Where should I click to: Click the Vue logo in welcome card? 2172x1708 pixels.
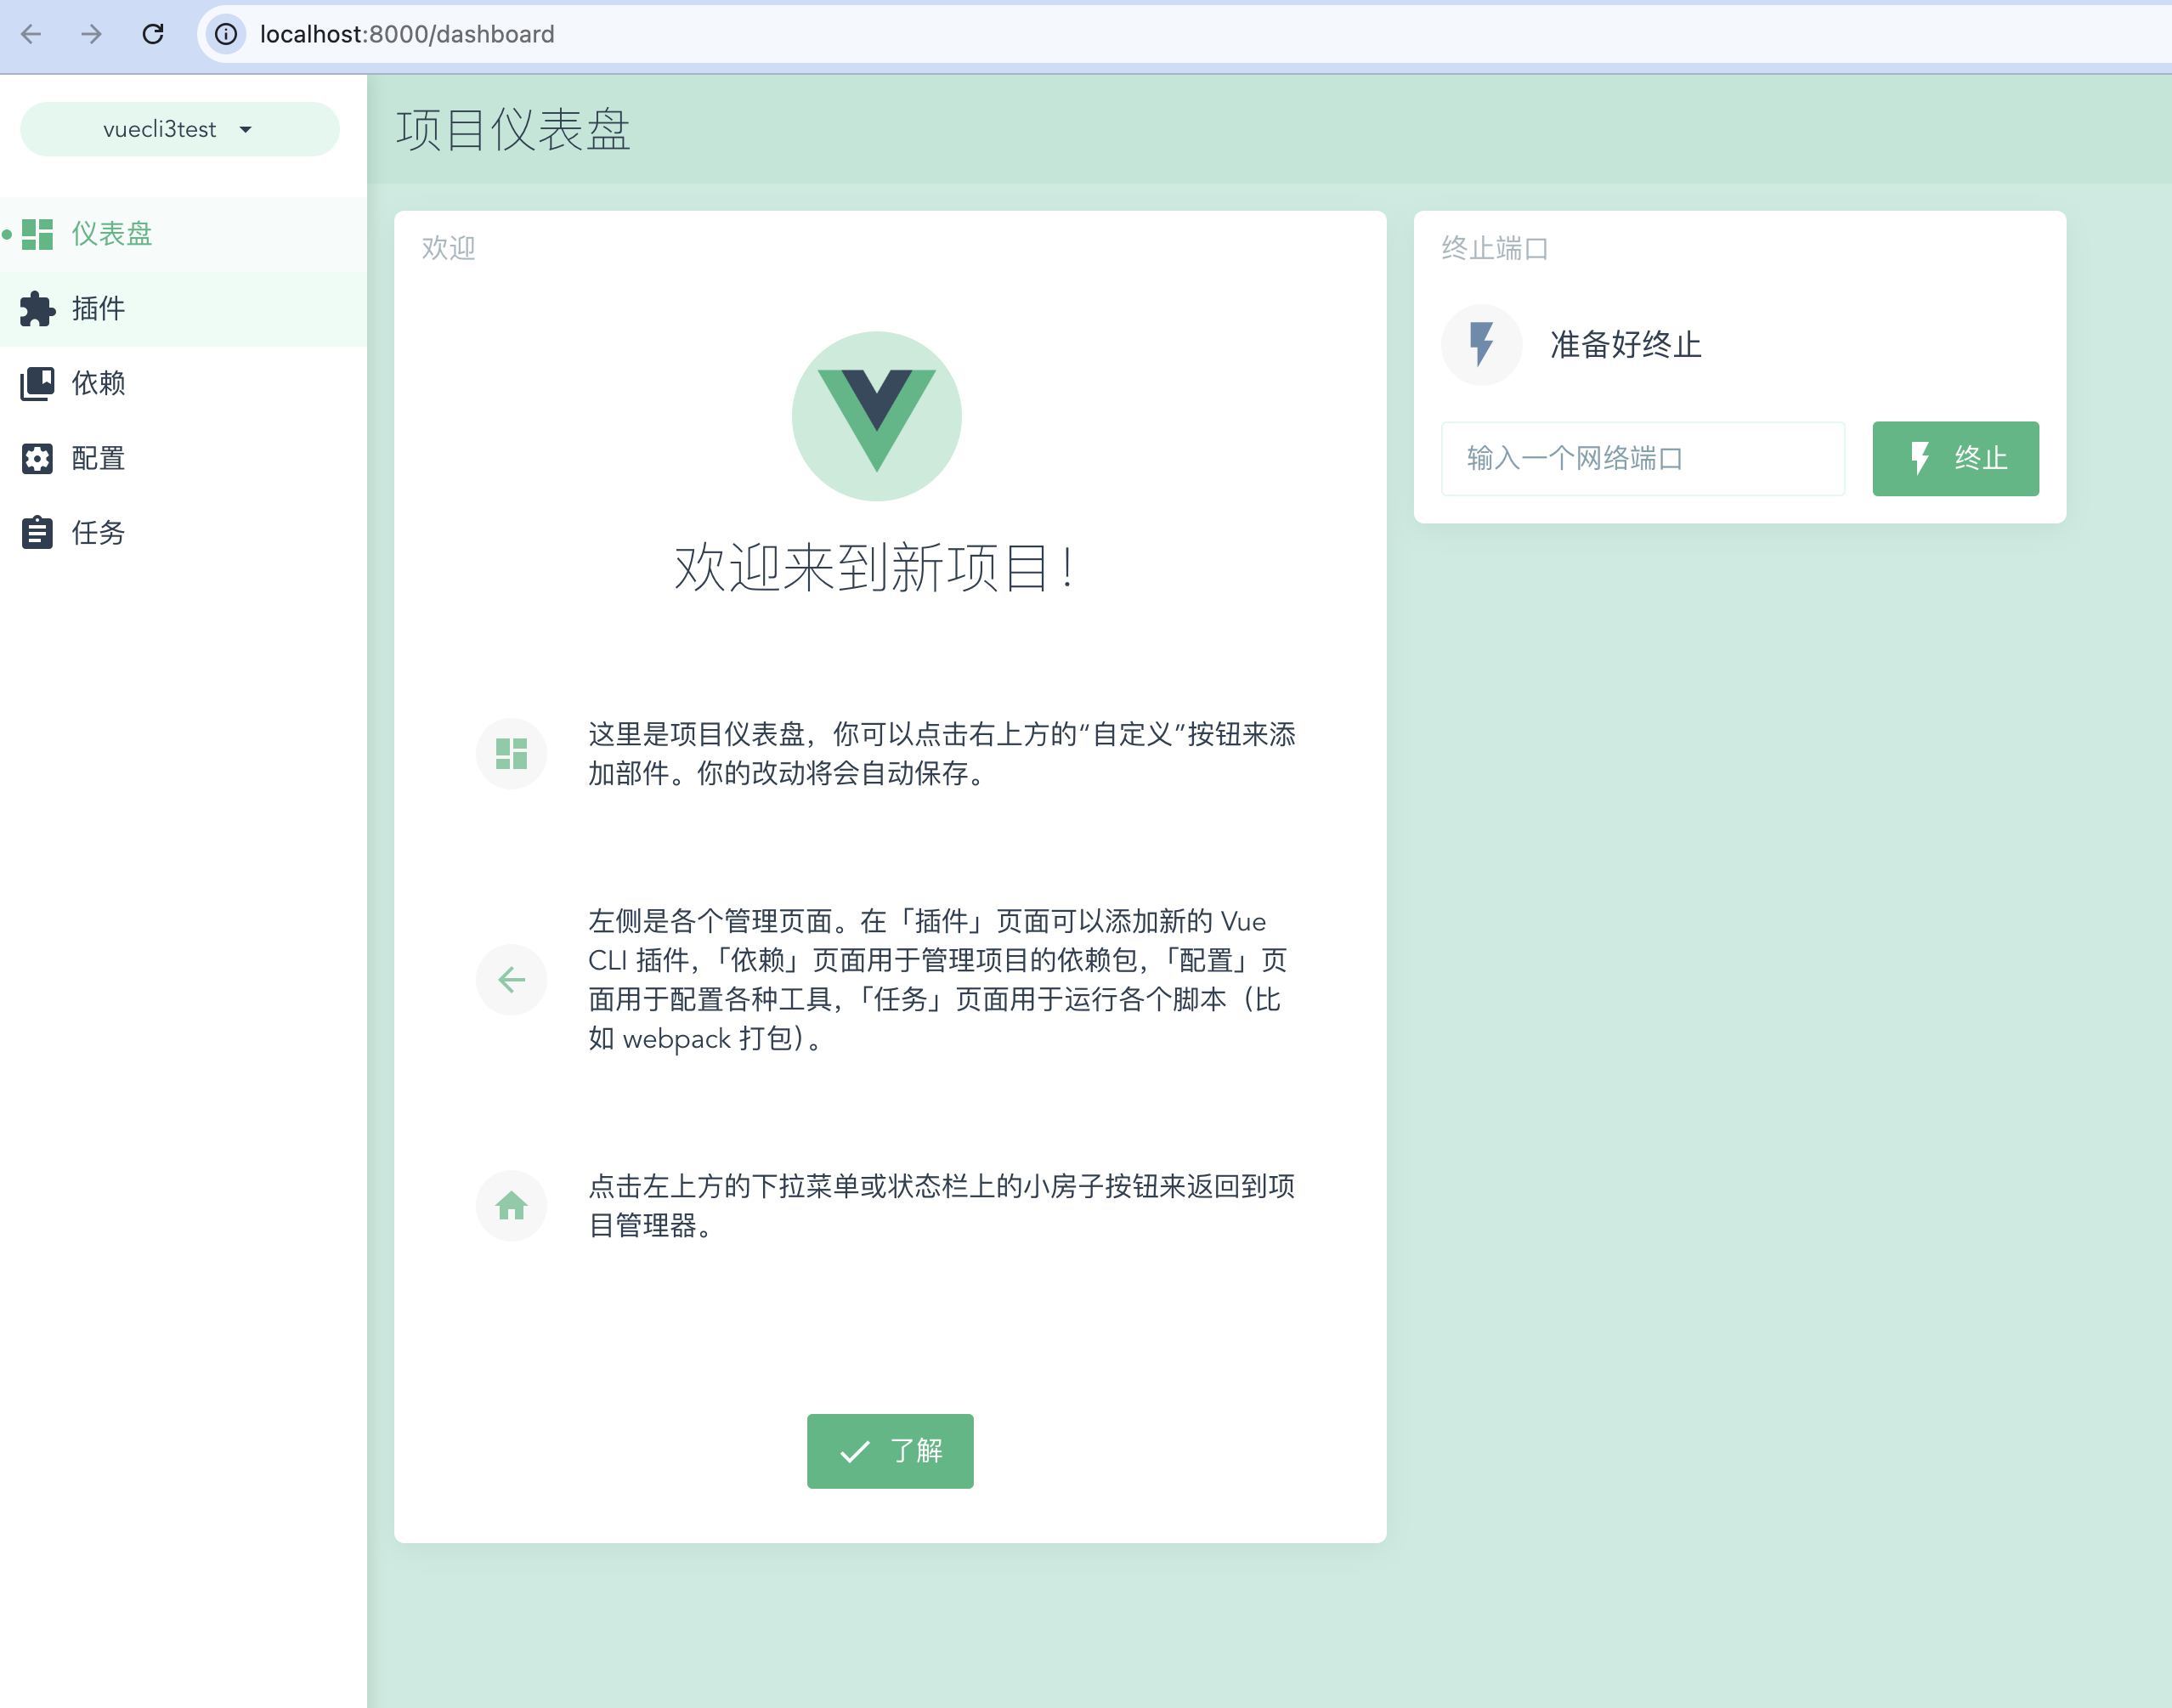tap(876, 416)
